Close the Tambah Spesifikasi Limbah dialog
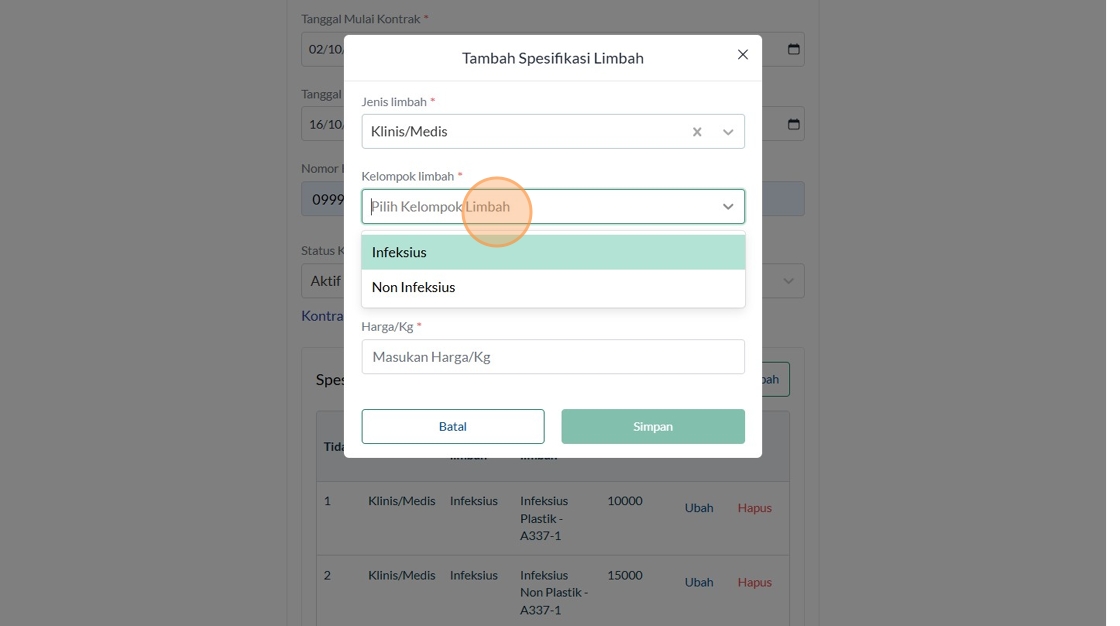 click(742, 55)
